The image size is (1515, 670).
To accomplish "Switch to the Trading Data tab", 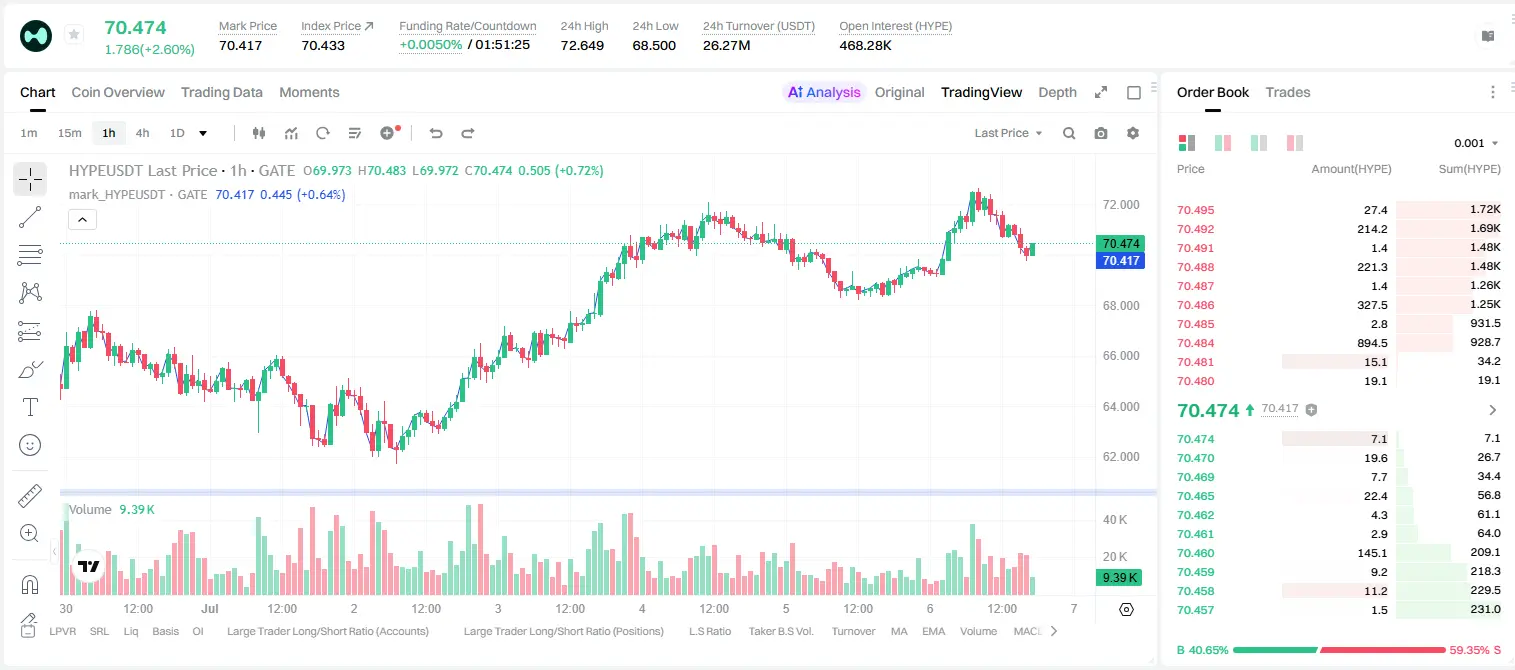I will pos(222,92).
